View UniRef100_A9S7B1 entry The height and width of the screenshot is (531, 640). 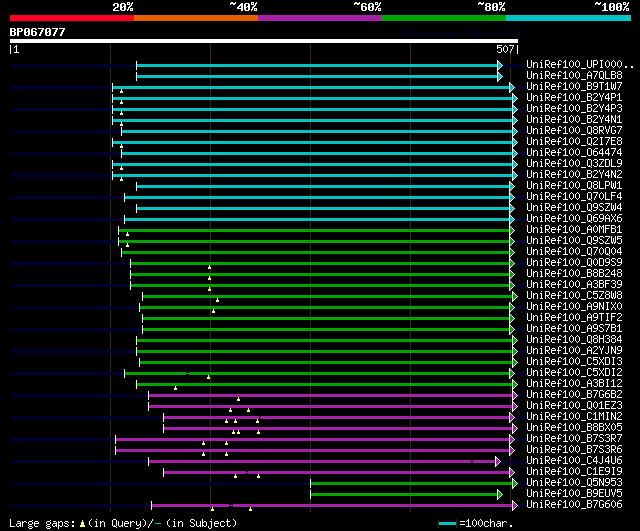574,329
